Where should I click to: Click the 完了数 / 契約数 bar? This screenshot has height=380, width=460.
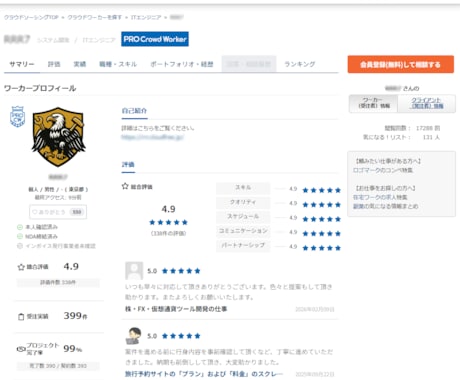pos(58,366)
